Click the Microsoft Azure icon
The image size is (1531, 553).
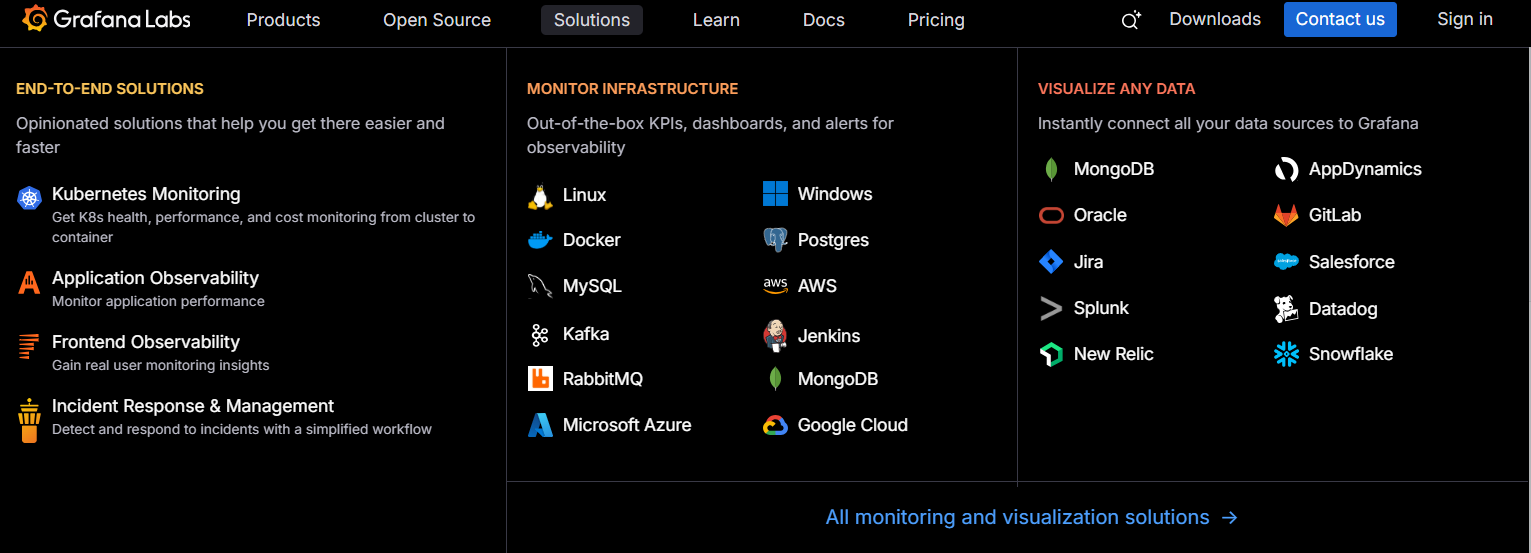pyautogui.click(x=540, y=425)
